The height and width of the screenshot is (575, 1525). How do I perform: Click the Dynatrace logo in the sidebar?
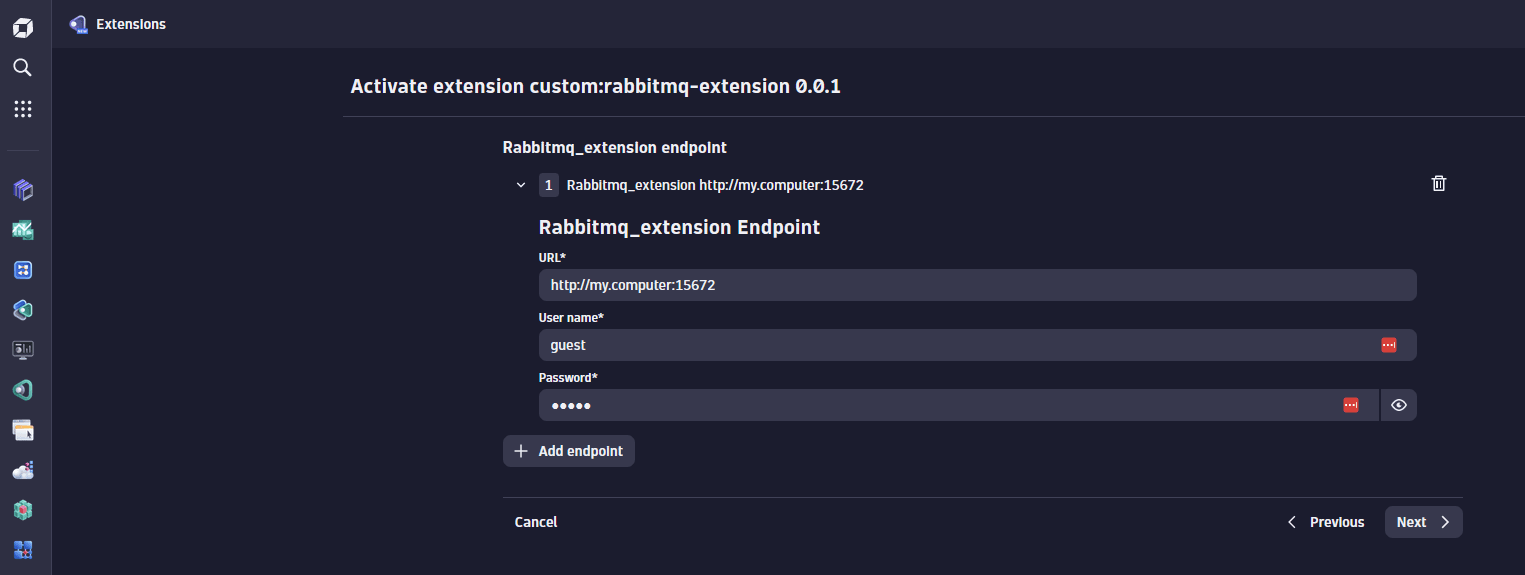pyautogui.click(x=22, y=27)
